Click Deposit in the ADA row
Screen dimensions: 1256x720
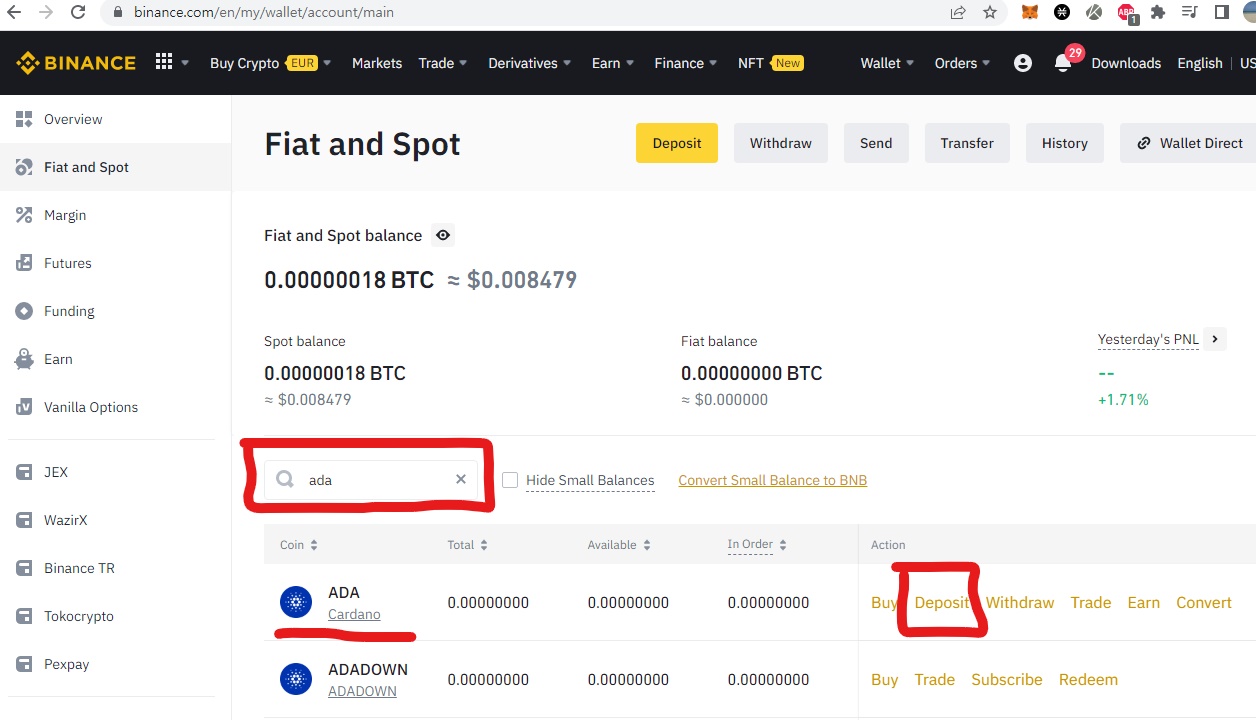pyautogui.click(x=942, y=602)
